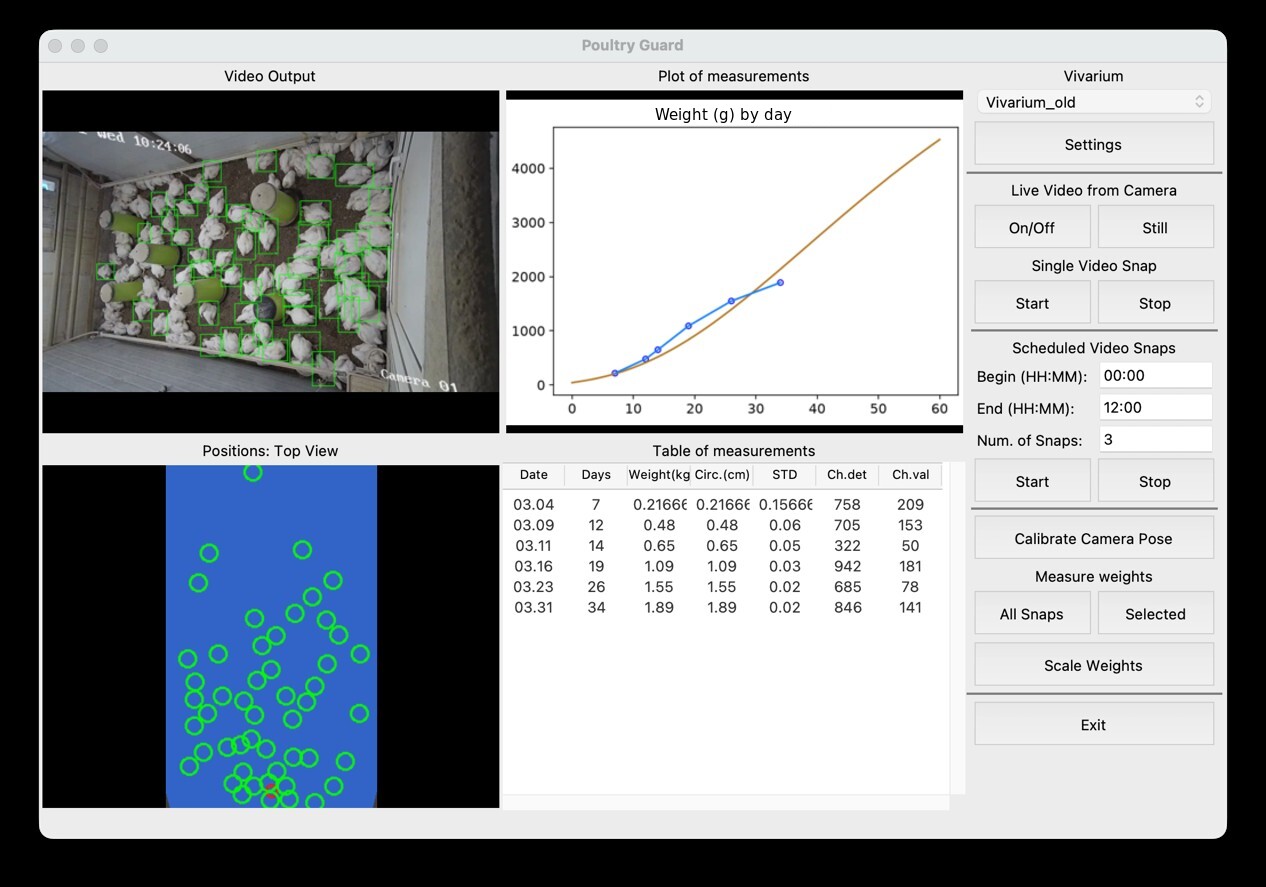Click the STD column header

(x=785, y=475)
